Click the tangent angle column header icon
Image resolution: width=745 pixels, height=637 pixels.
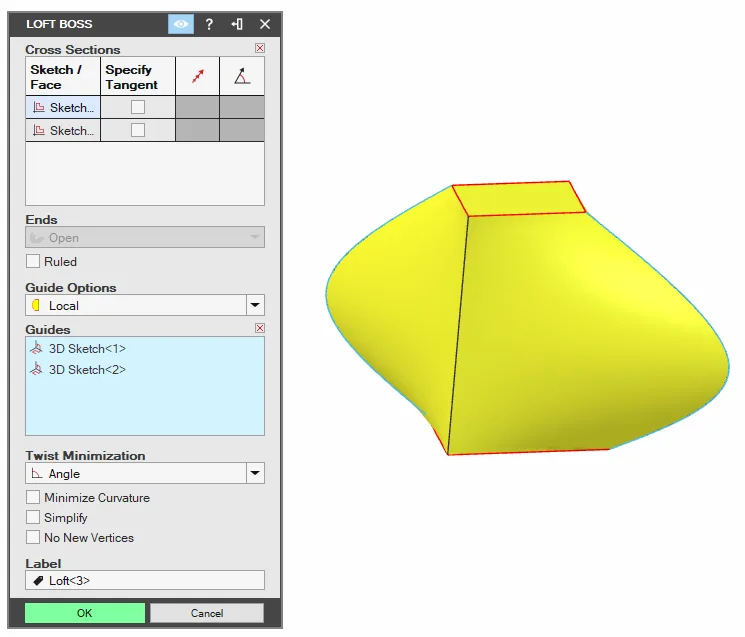[242, 76]
